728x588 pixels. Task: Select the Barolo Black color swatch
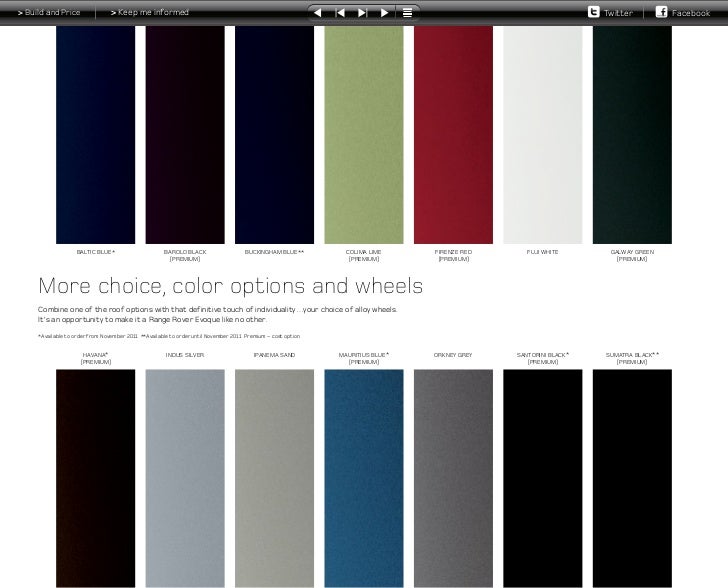click(x=185, y=135)
